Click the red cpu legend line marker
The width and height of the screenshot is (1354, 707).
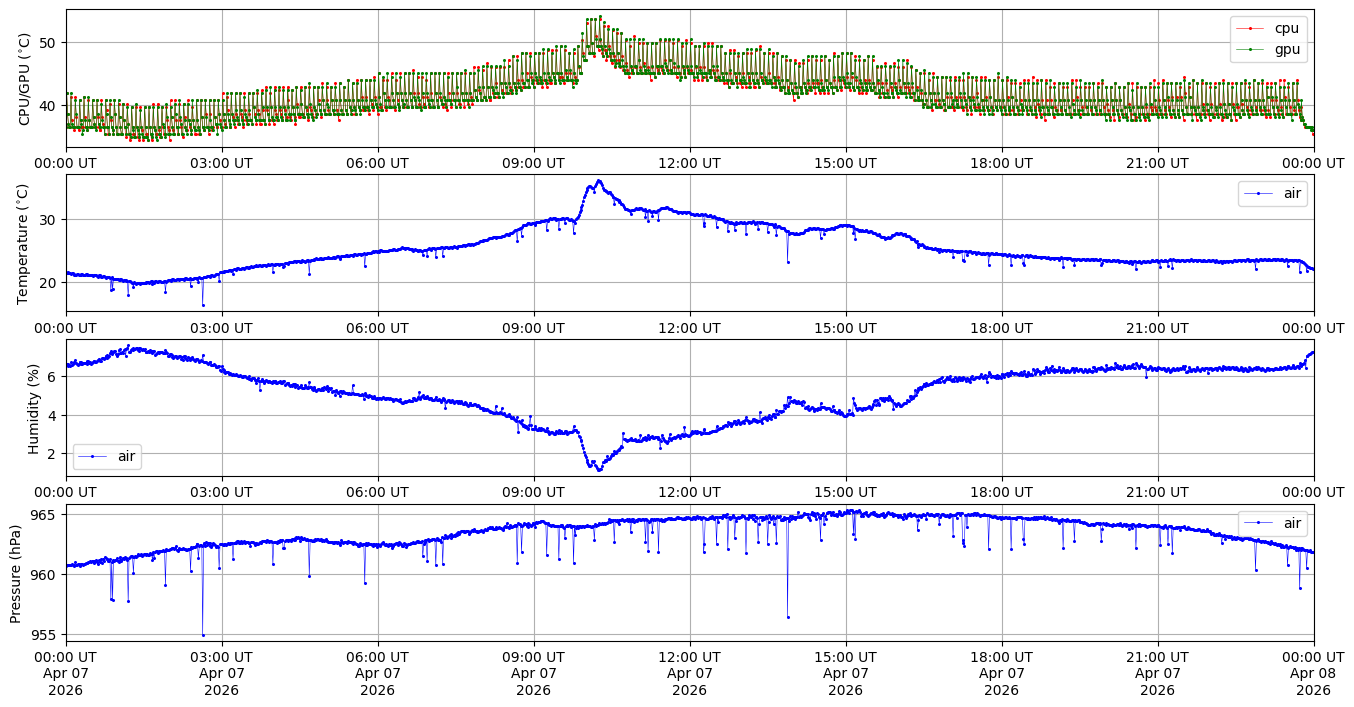1250,28
